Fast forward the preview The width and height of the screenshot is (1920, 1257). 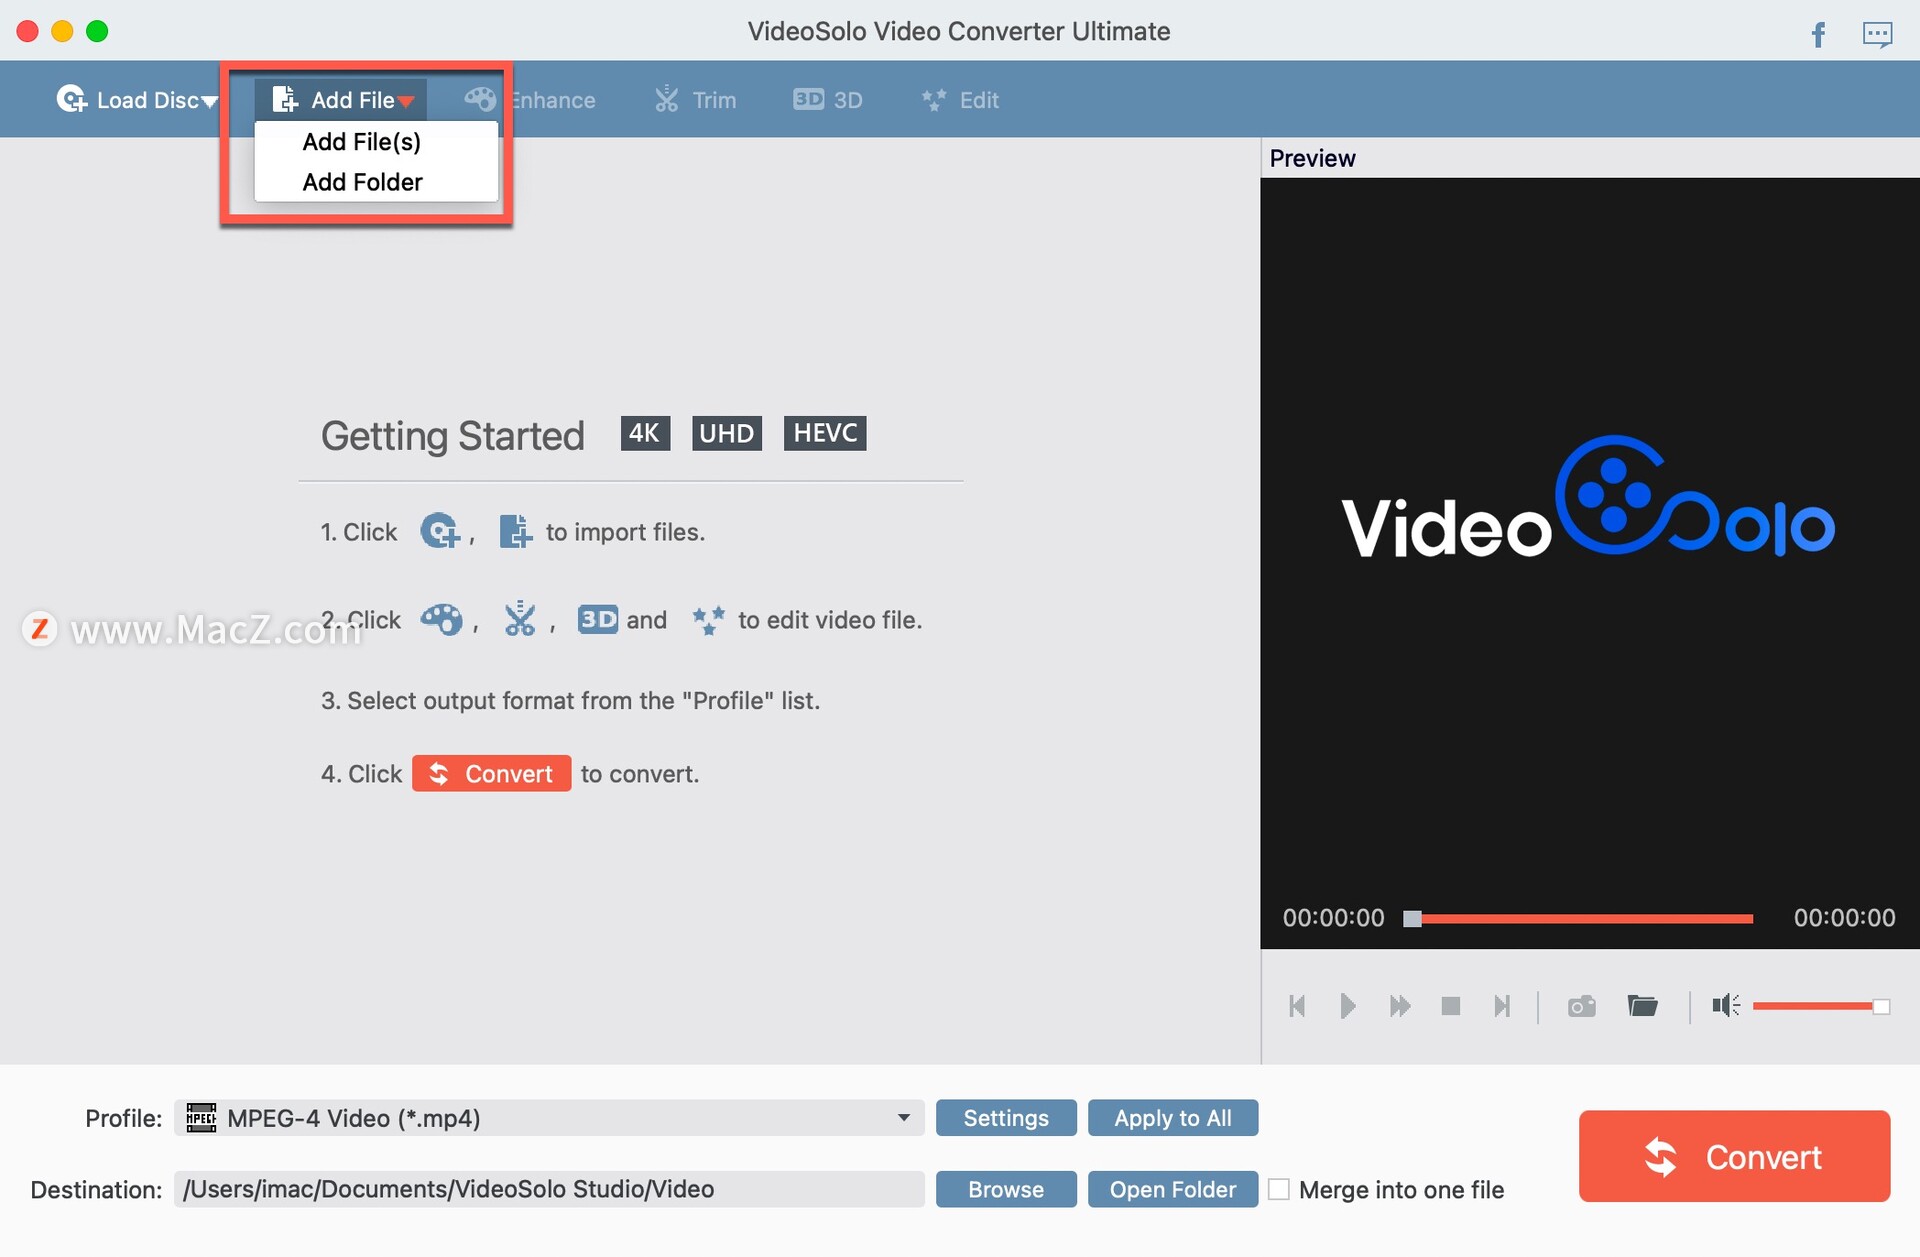[1399, 1006]
